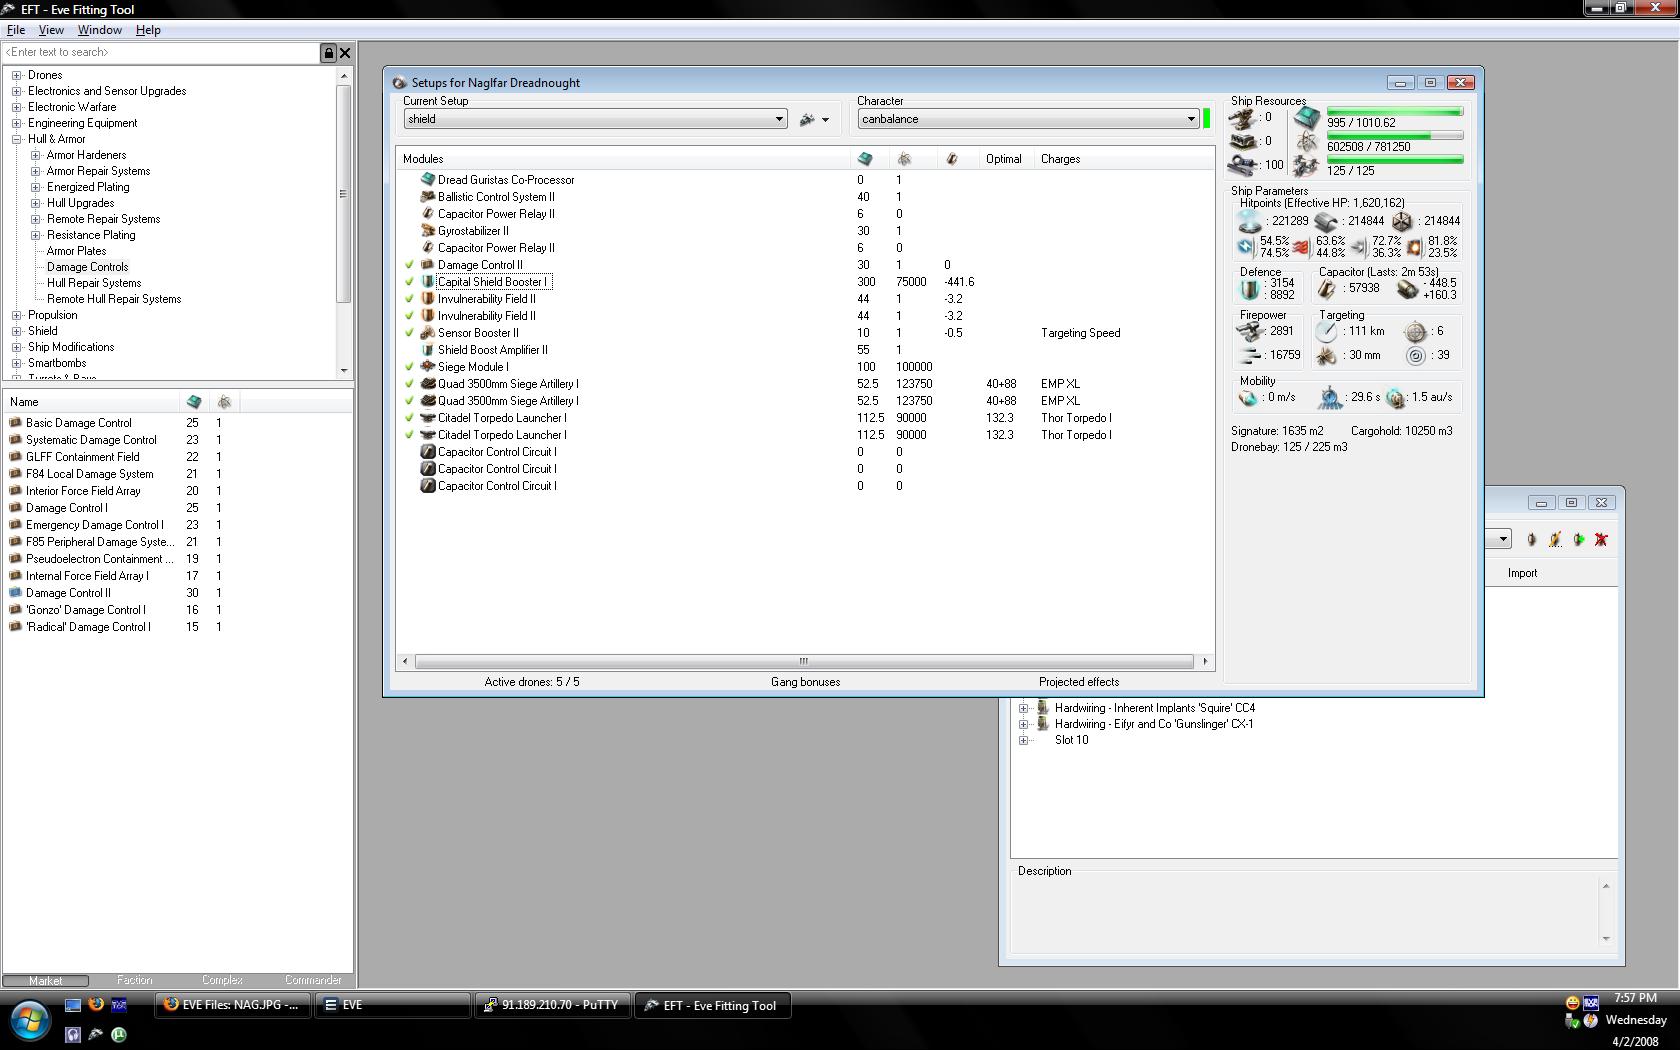Click the setup options ship icon
The height and width of the screenshot is (1050, 1680).
808,119
